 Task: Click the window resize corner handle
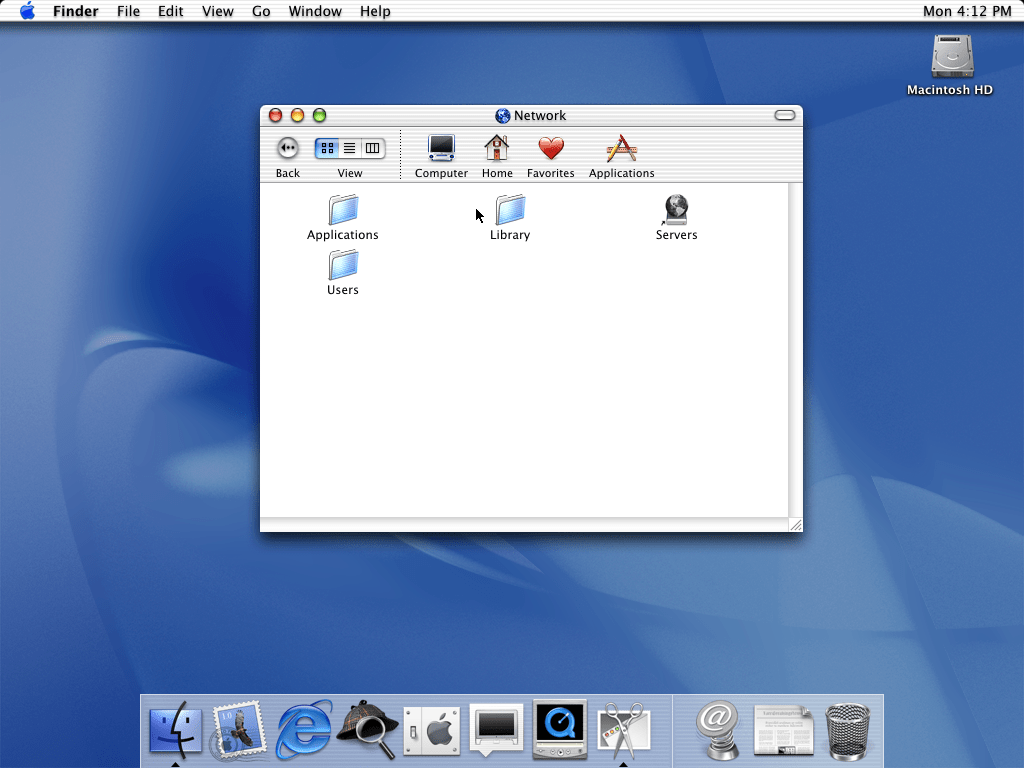click(796, 525)
